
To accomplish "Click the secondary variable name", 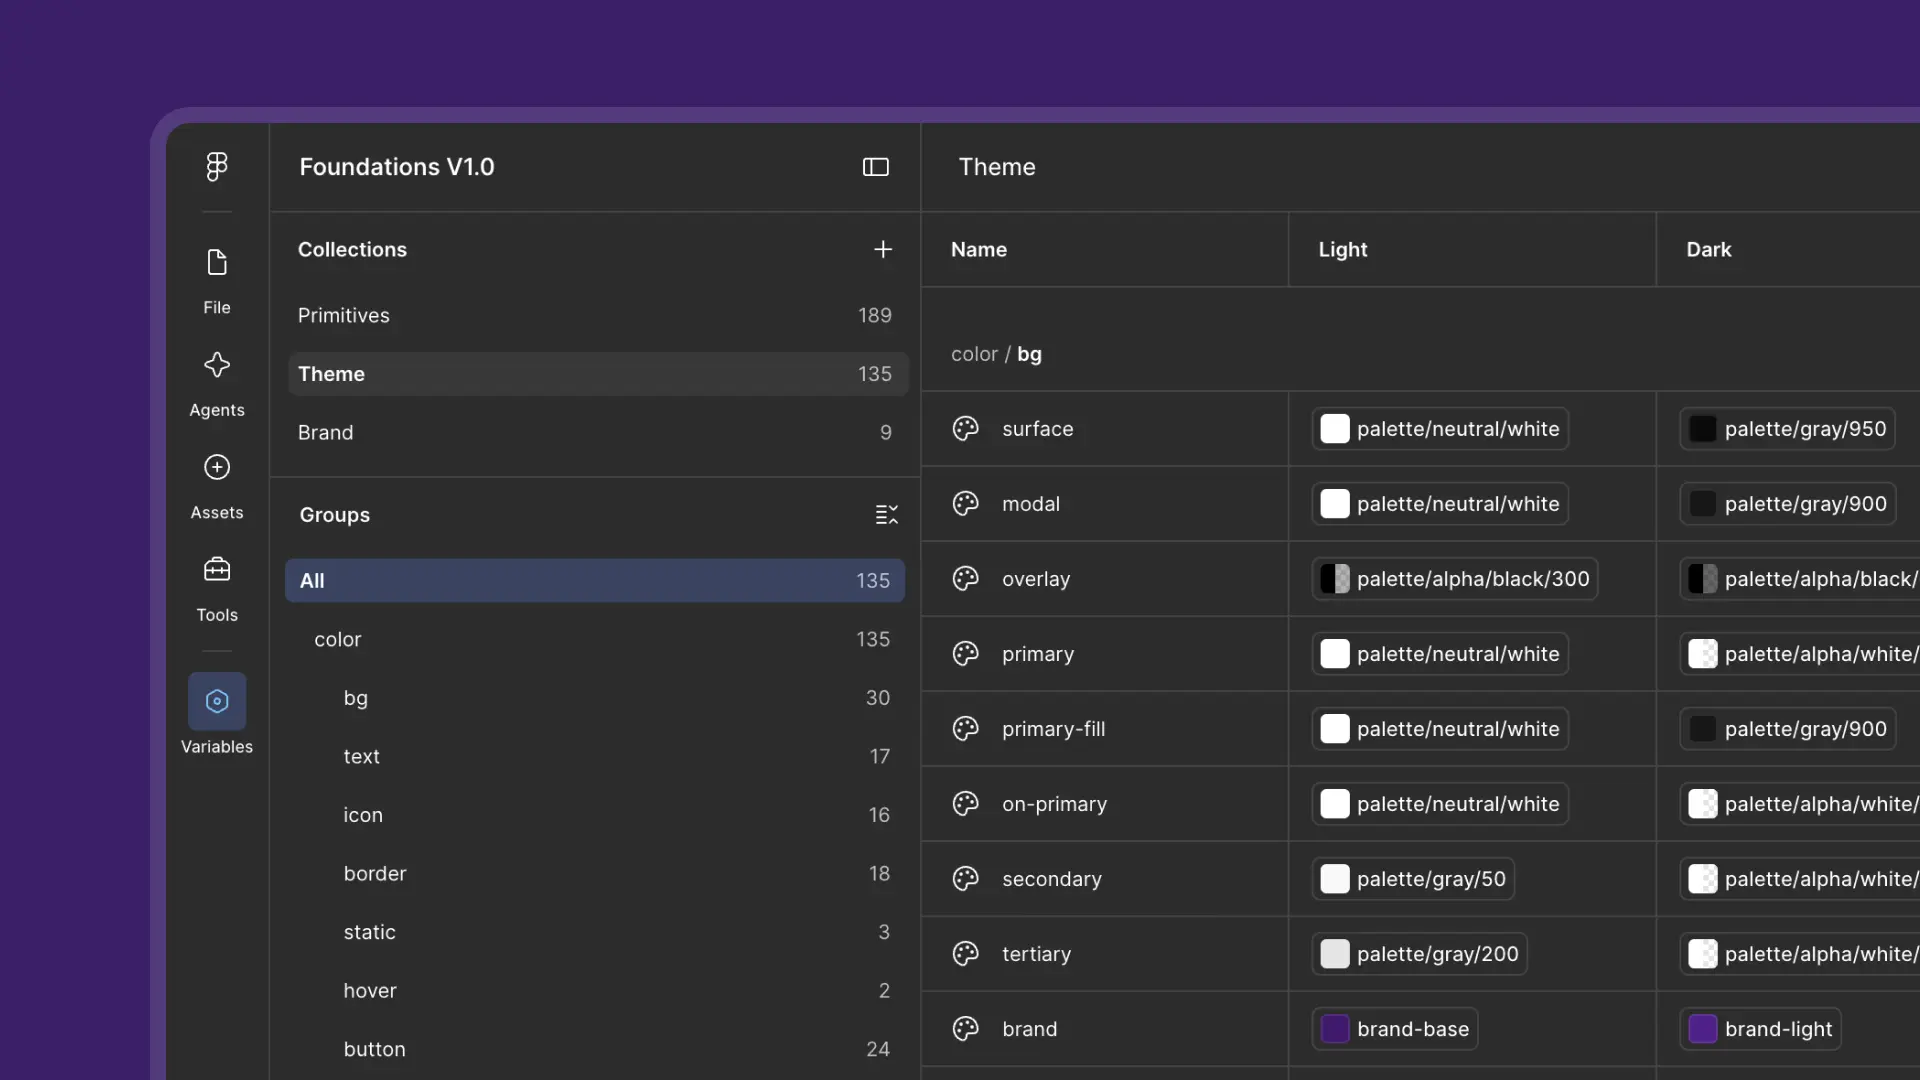I will (1052, 879).
